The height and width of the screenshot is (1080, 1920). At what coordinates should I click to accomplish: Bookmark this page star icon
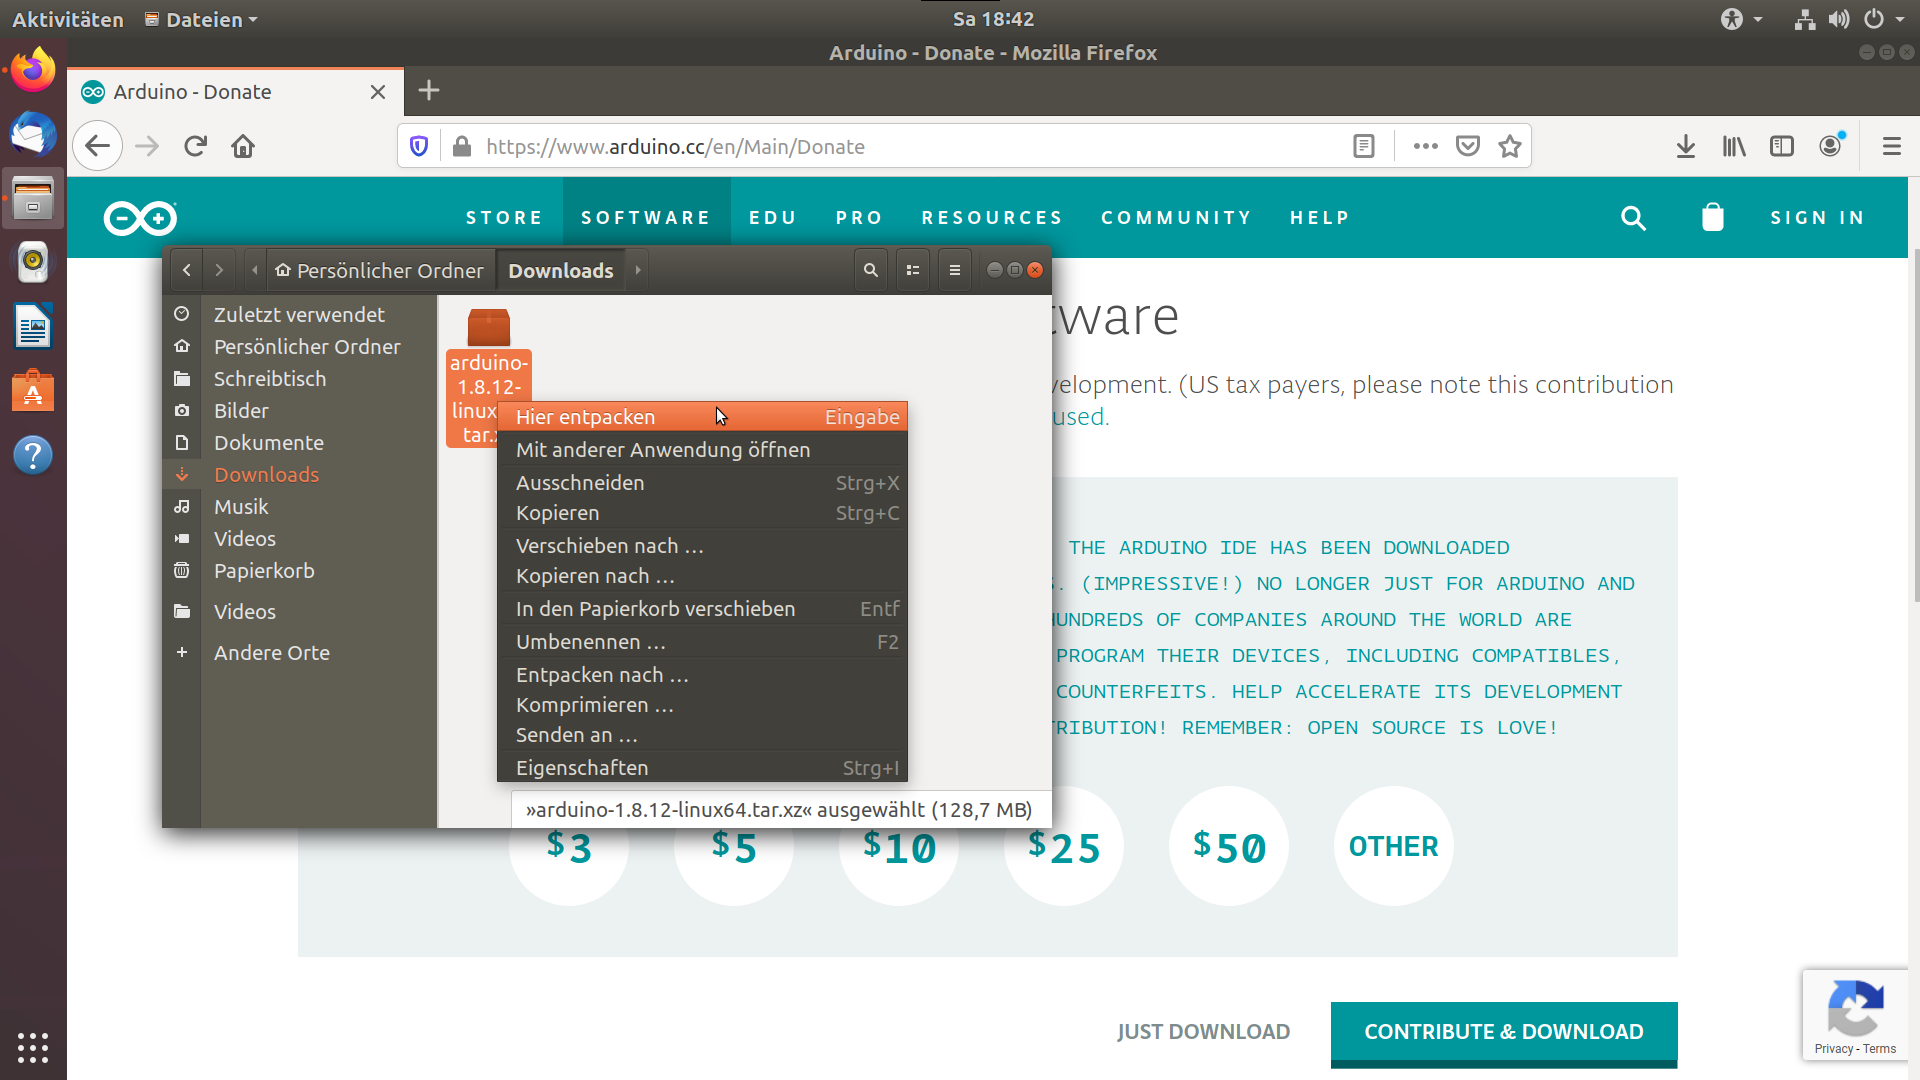[1510, 147]
